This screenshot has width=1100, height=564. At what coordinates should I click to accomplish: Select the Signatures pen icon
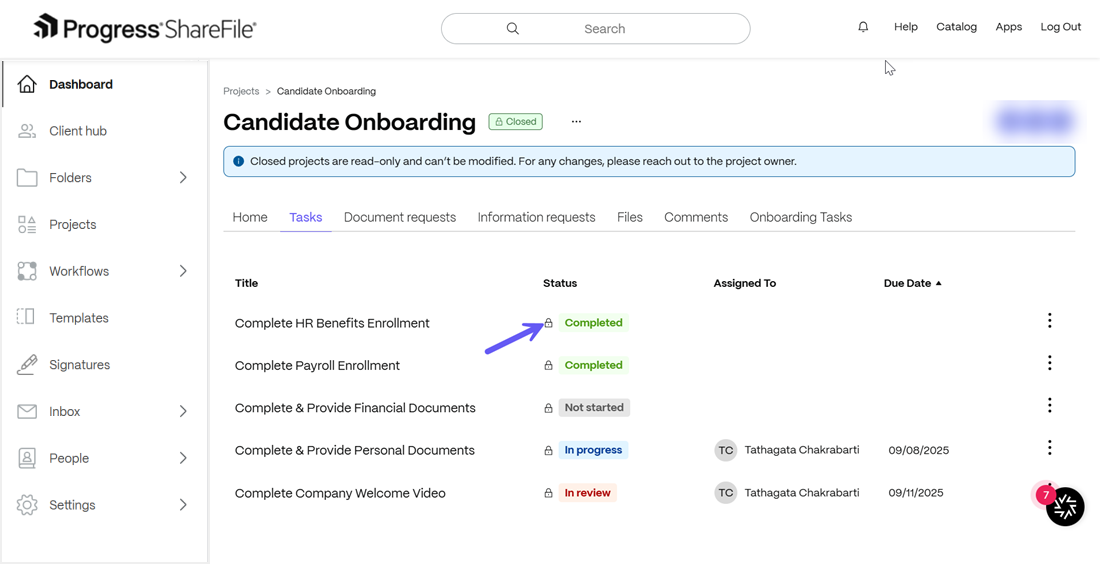click(27, 365)
